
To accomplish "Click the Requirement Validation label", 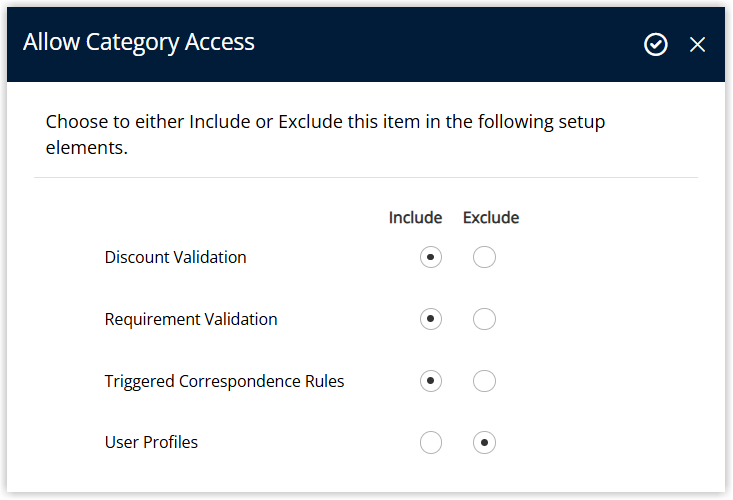I will (191, 319).
